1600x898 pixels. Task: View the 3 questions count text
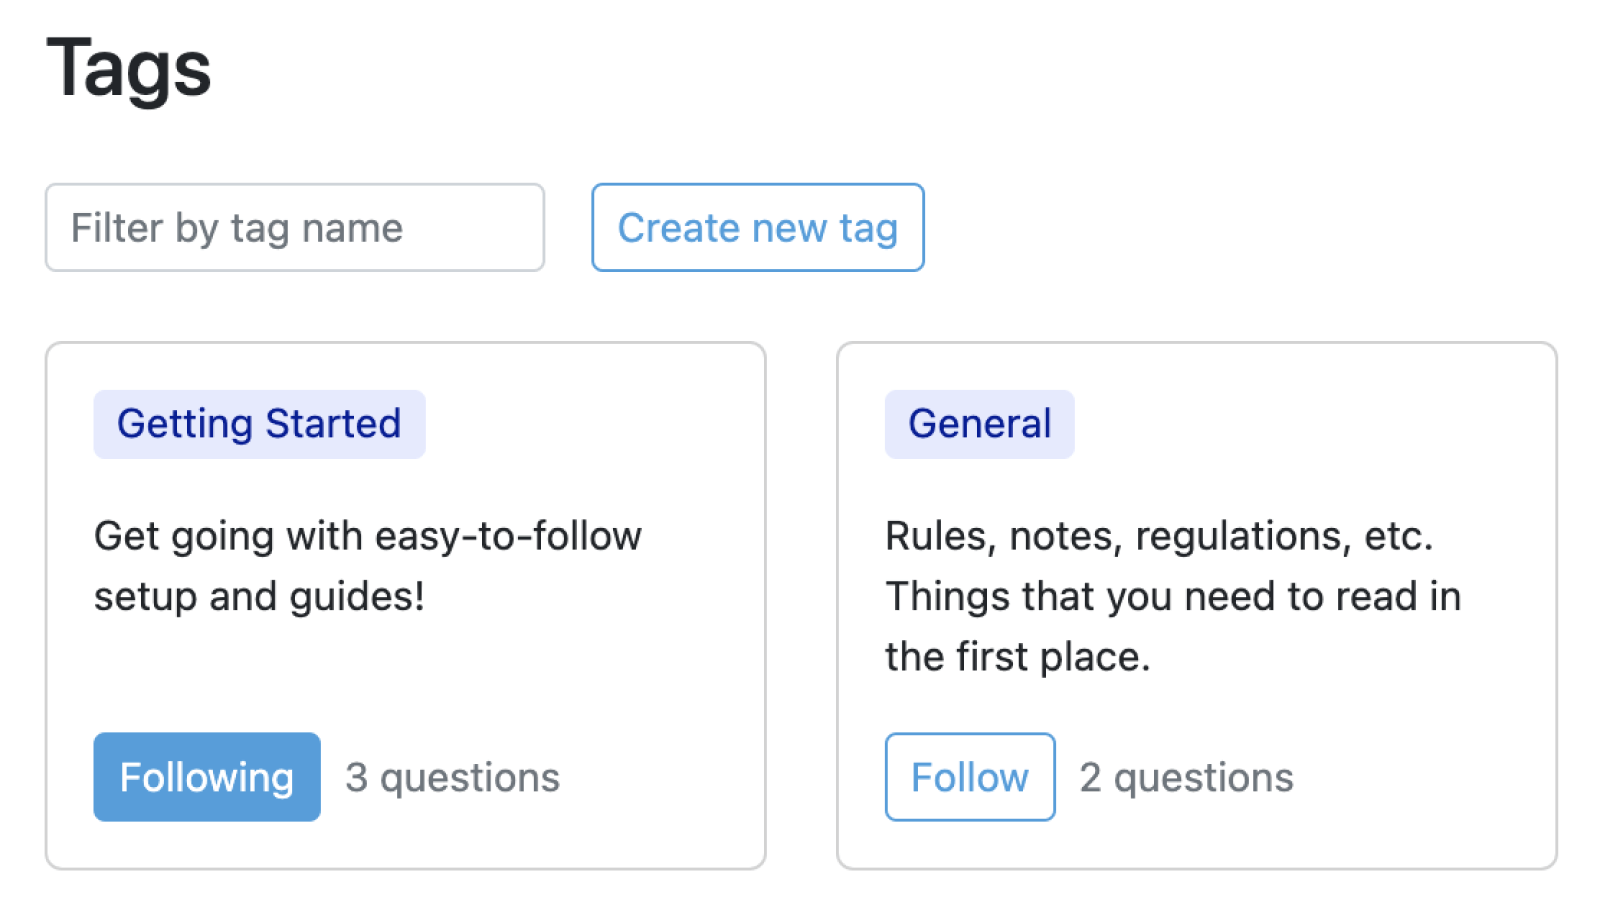click(x=452, y=778)
